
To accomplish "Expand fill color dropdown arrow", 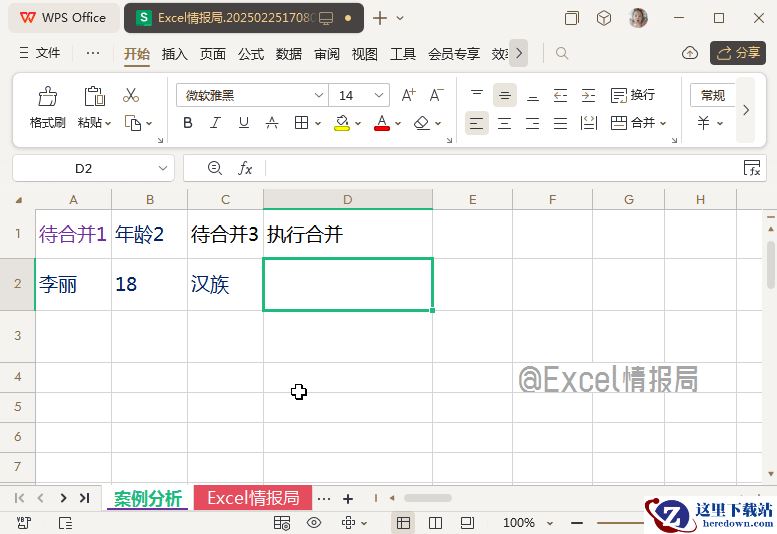I will tap(358, 123).
